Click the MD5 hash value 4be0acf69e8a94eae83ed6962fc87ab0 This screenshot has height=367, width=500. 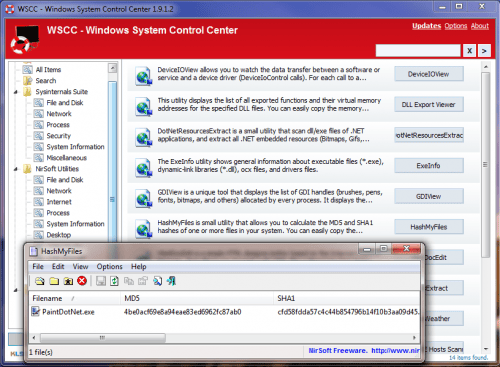tap(182, 312)
